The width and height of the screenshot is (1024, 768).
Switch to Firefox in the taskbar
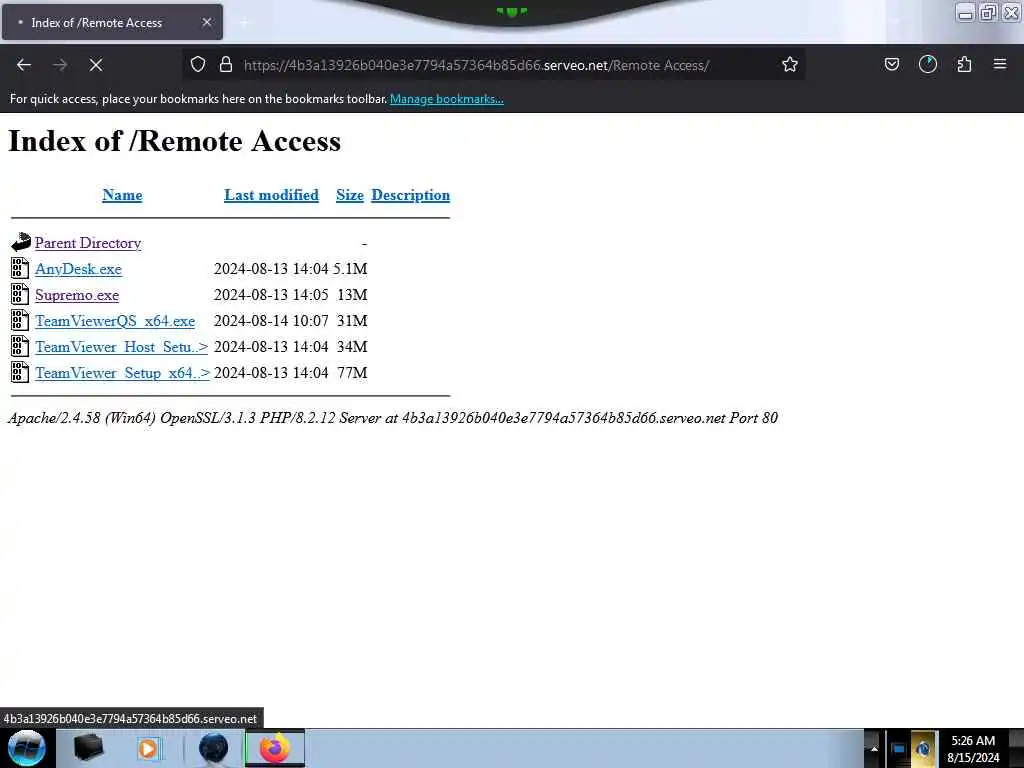point(275,748)
